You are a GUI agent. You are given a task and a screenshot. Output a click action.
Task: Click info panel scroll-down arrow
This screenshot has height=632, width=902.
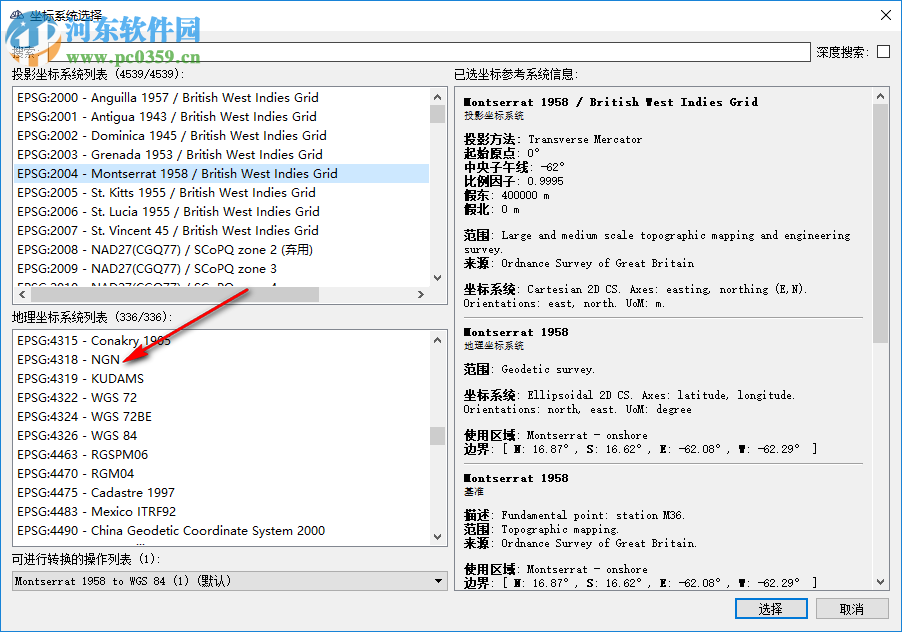click(x=880, y=581)
